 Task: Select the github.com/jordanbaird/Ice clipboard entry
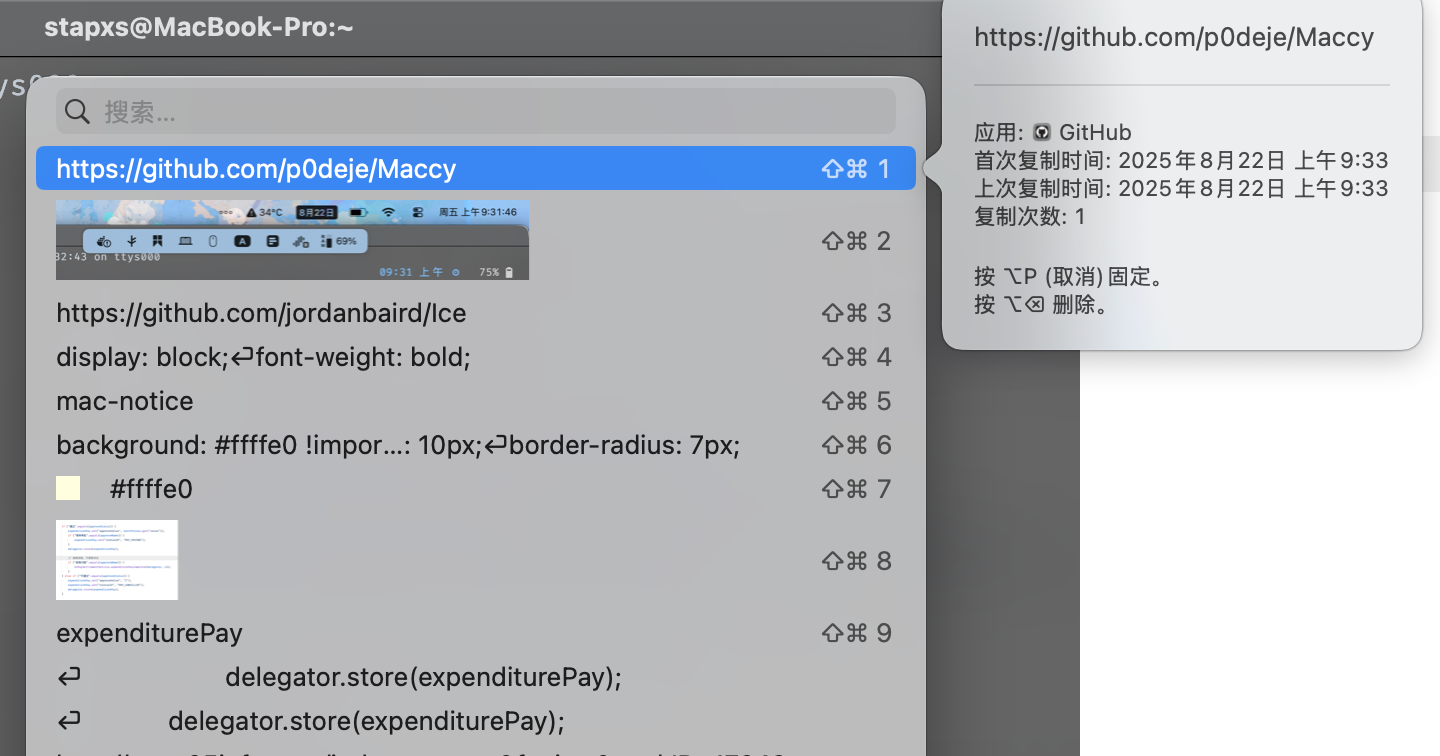click(476, 313)
